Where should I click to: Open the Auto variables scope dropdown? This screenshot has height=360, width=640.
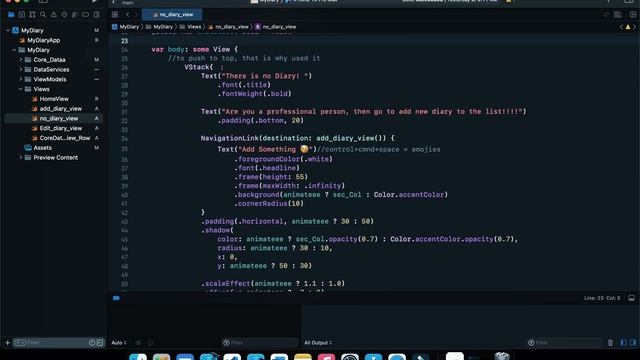tap(119, 343)
